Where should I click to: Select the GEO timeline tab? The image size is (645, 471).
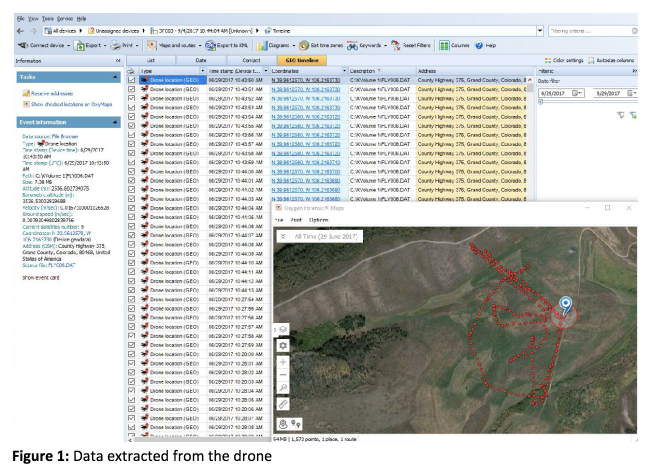point(302,60)
